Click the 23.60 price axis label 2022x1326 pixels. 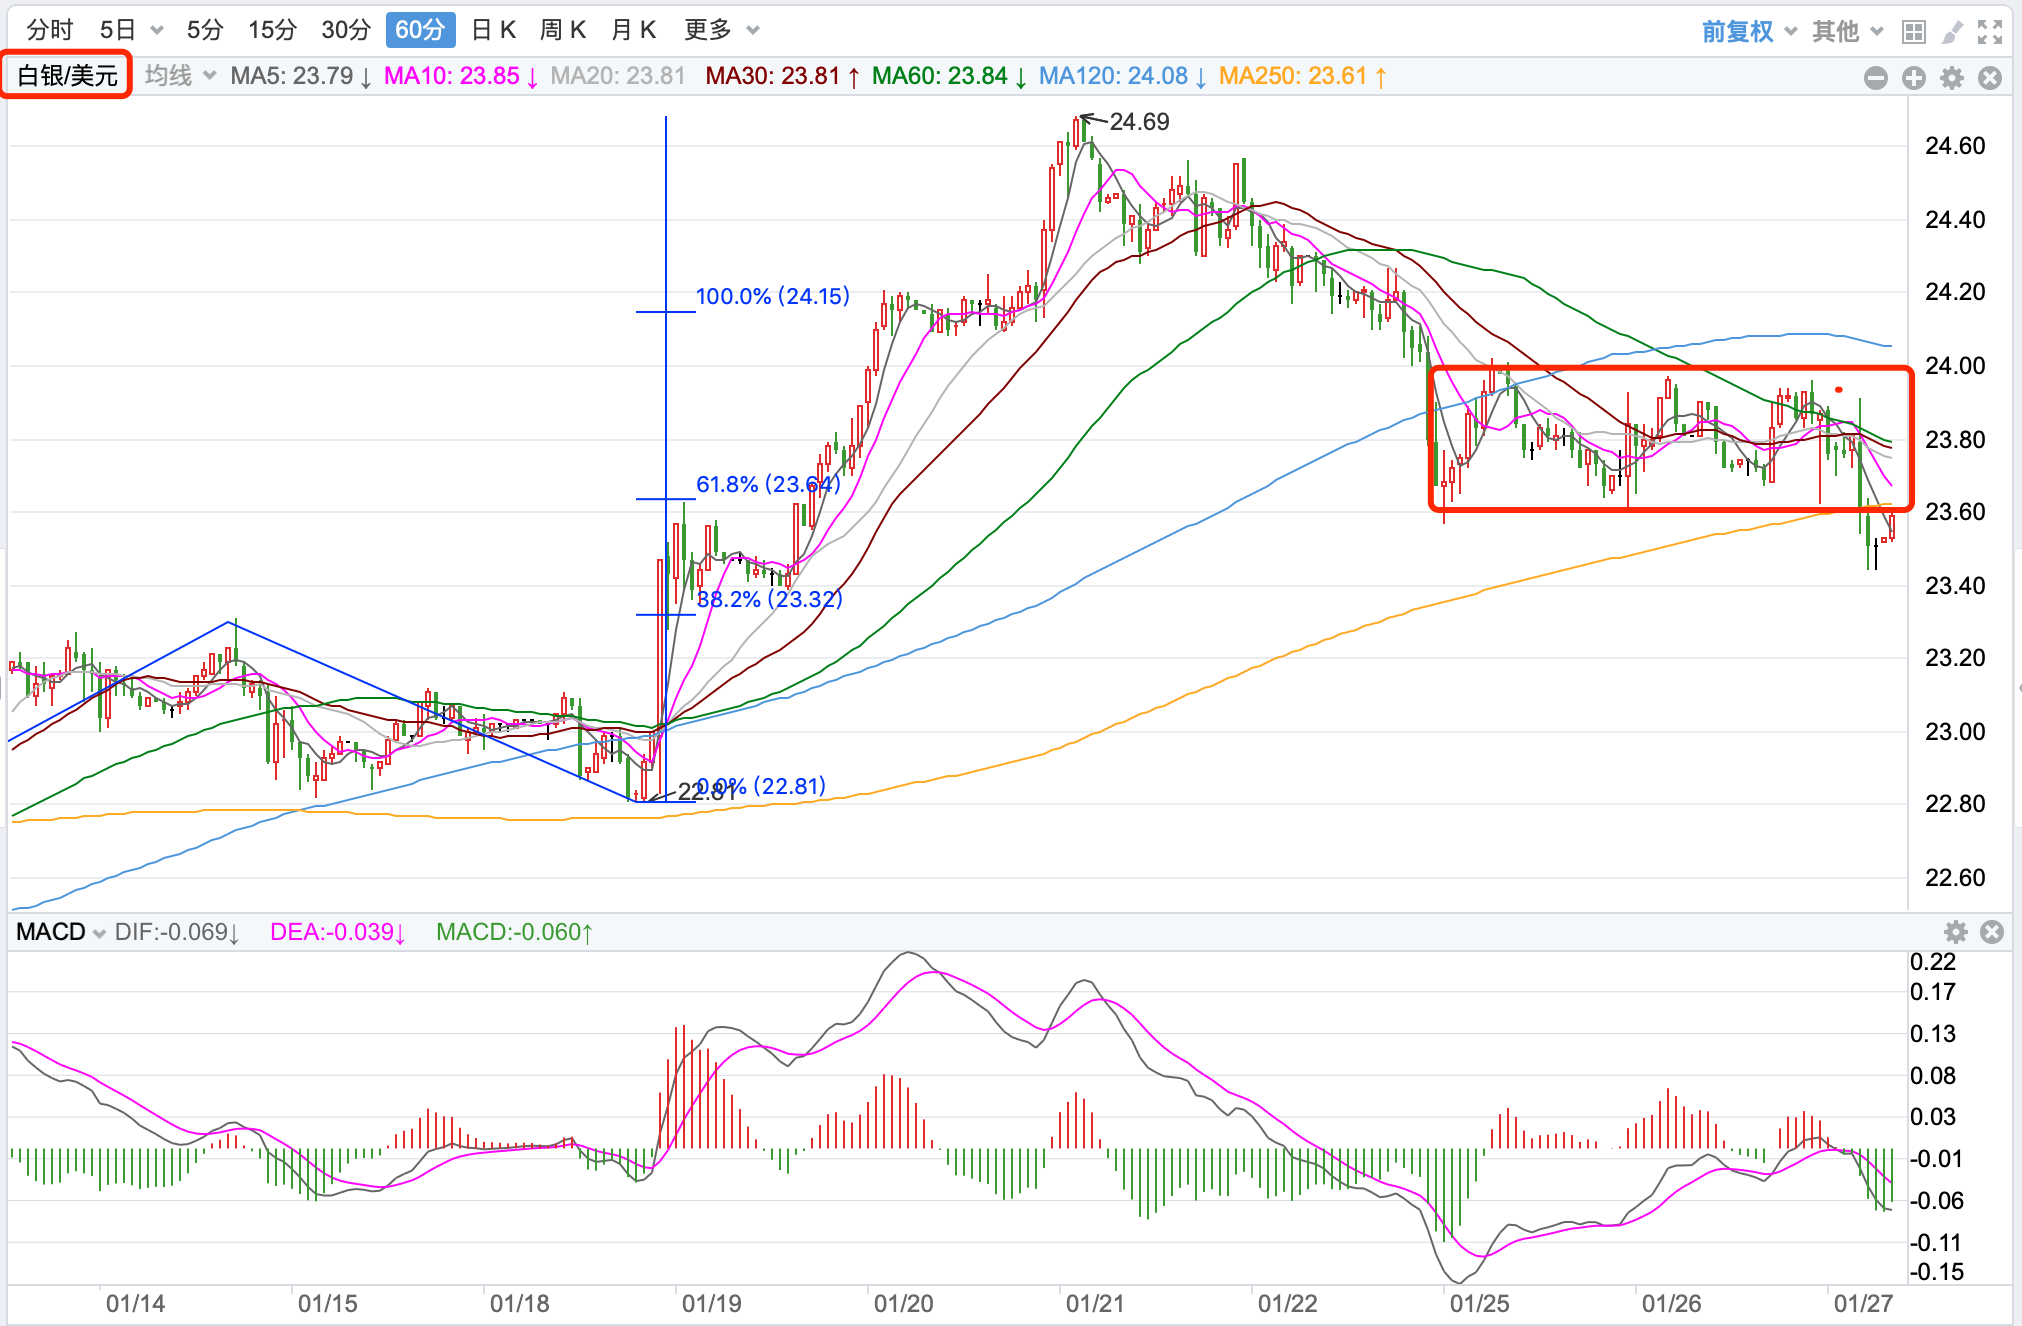point(1955,512)
